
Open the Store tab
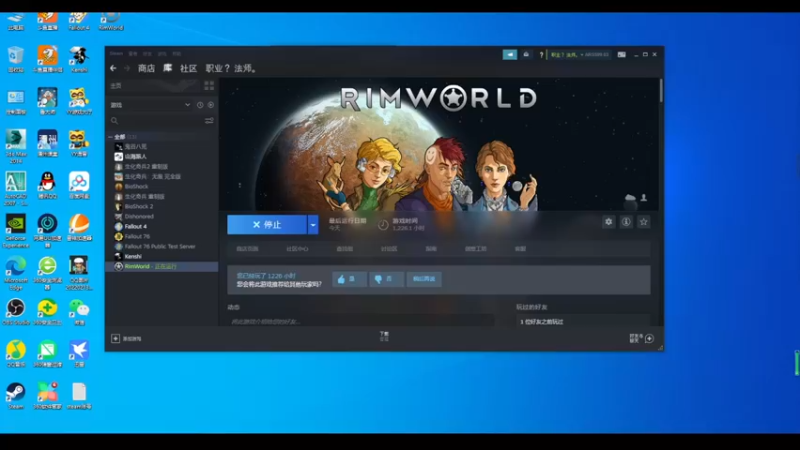(x=146, y=68)
